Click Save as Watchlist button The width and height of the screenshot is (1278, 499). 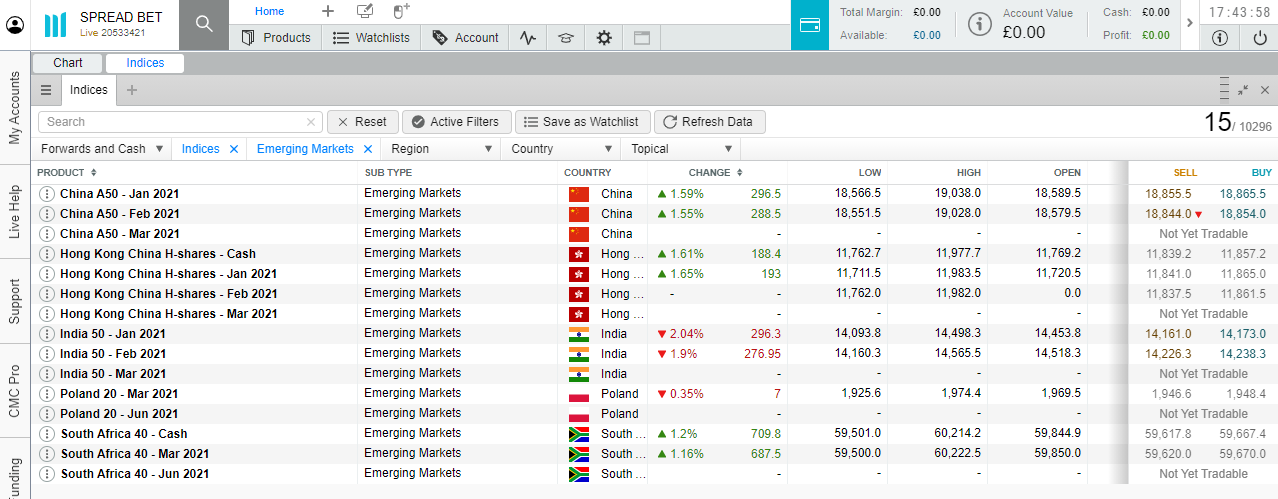click(x=582, y=122)
